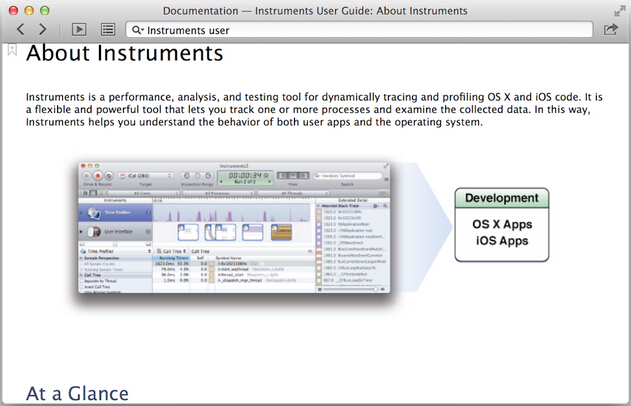Click the At a Glance section heading

77,393
